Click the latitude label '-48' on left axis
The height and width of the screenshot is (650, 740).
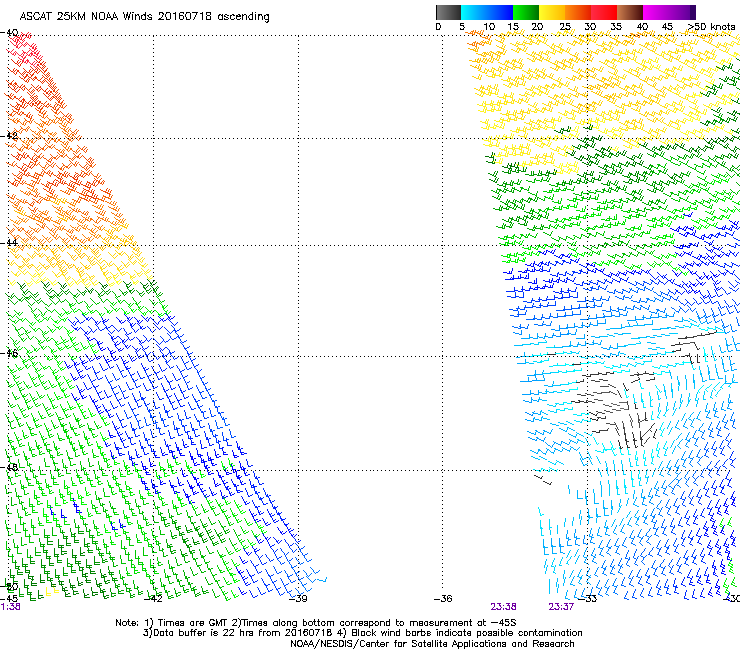tap(9, 467)
